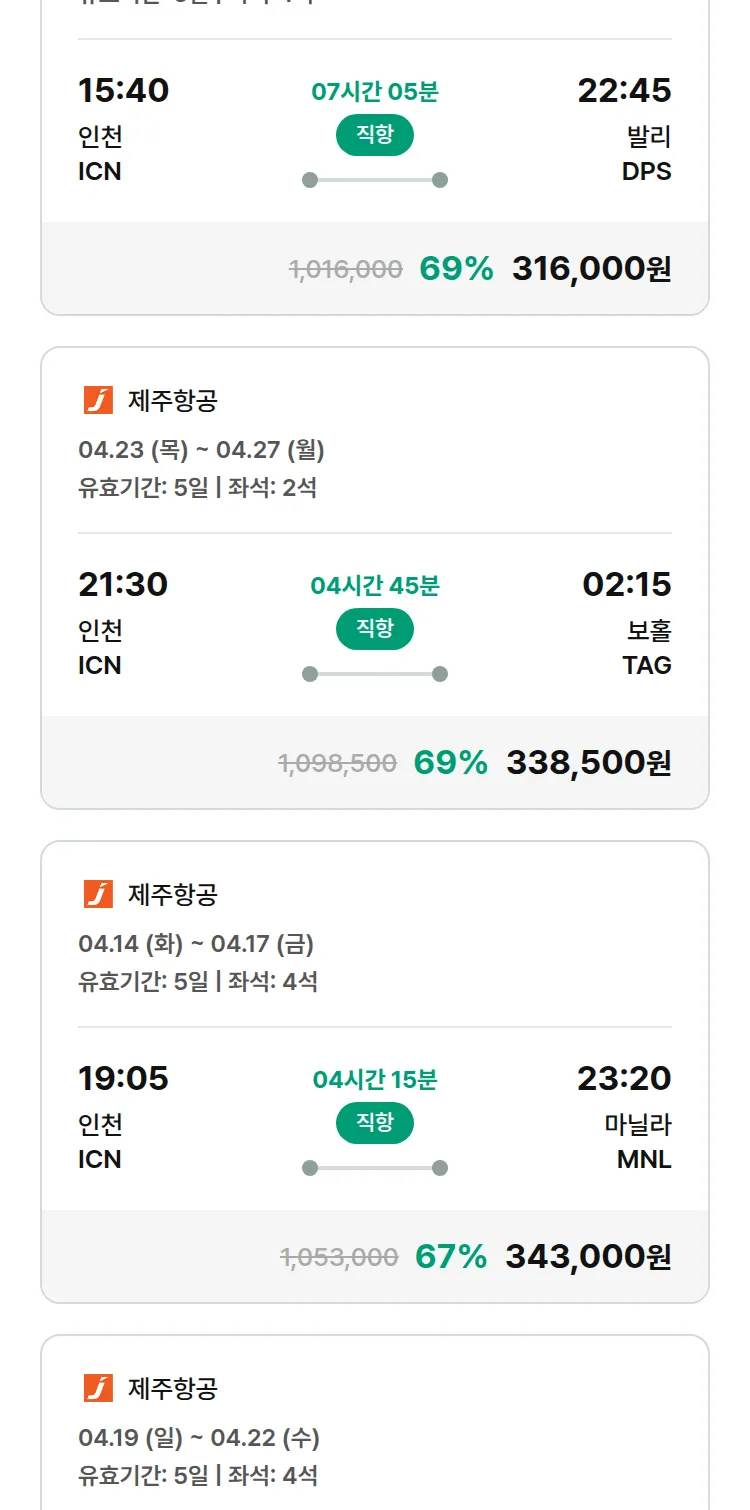Viewport: 750px width, 1510px height.
Task: Choose the 338,500원 Boracay fare
Action: tap(588, 763)
